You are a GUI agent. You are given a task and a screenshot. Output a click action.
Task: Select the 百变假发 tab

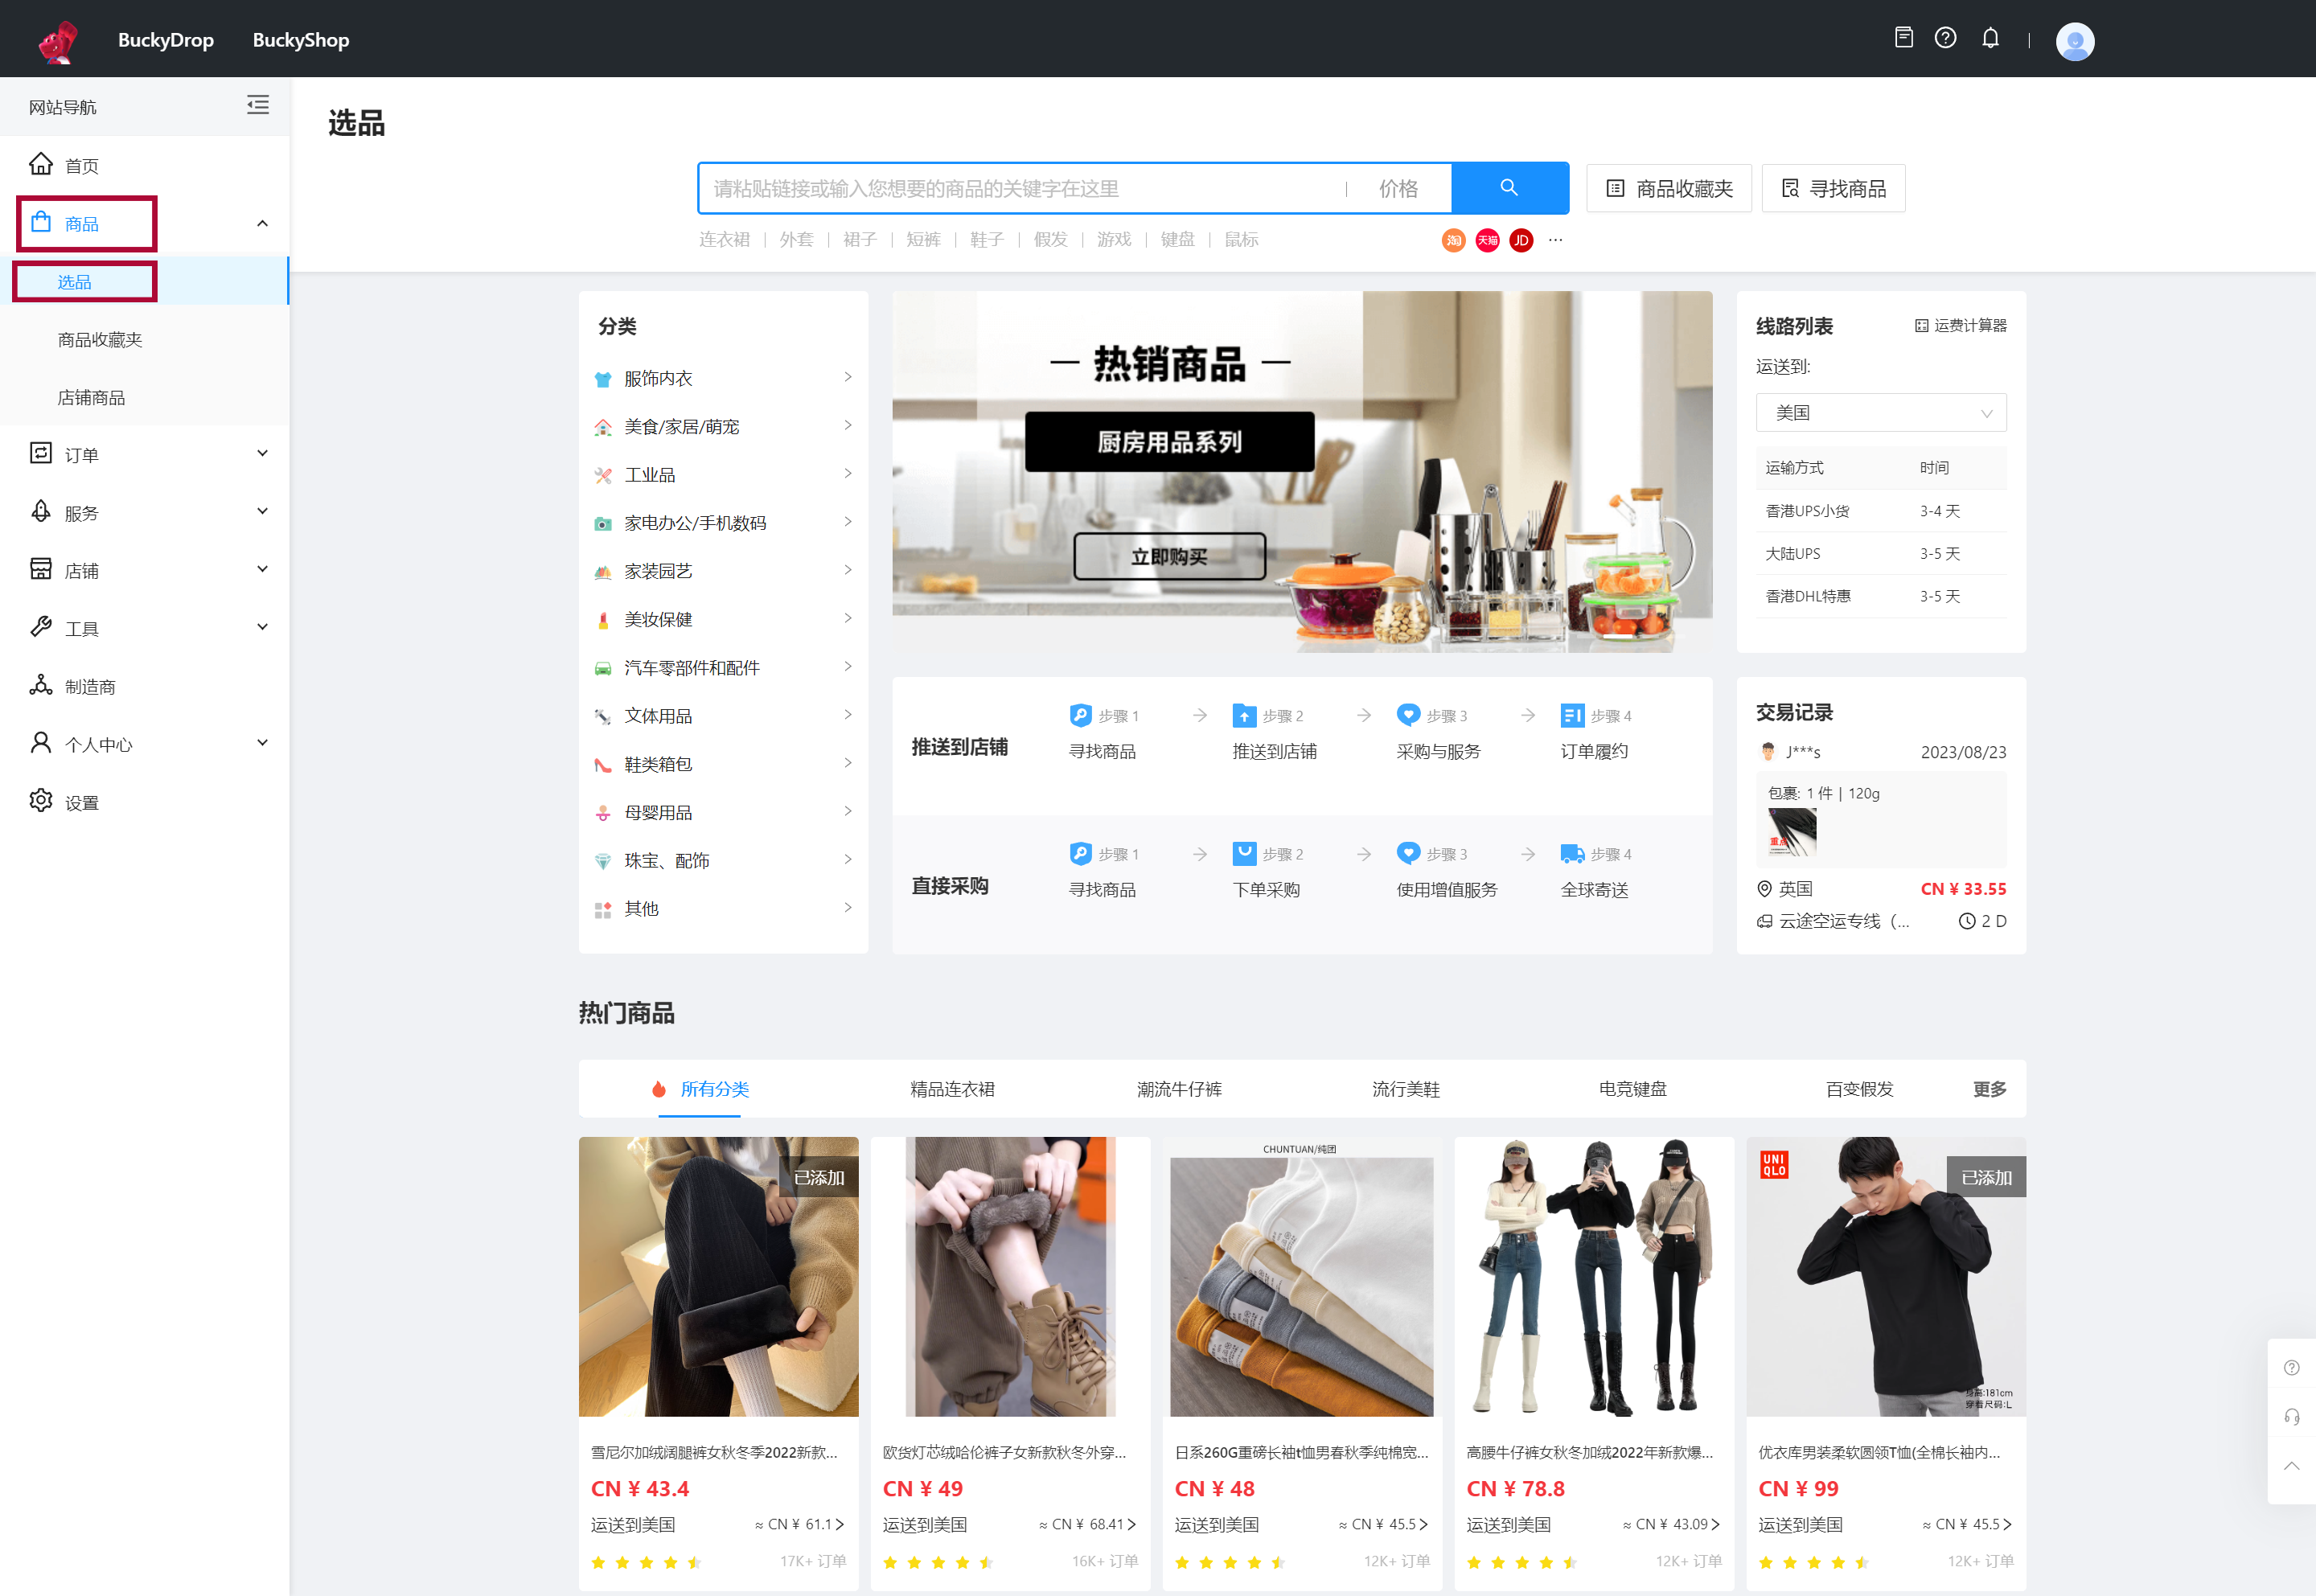click(x=1859, y=1089)
